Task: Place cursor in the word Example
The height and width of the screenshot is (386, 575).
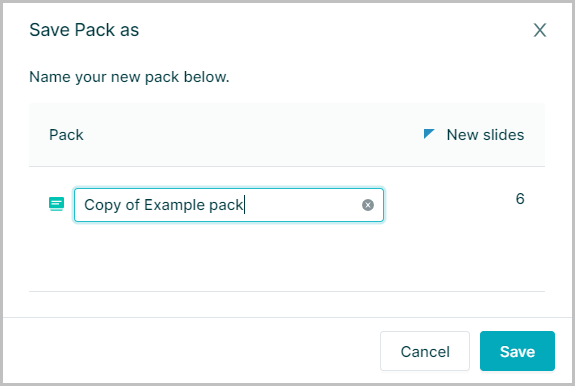Action: (x=175, y=205)
